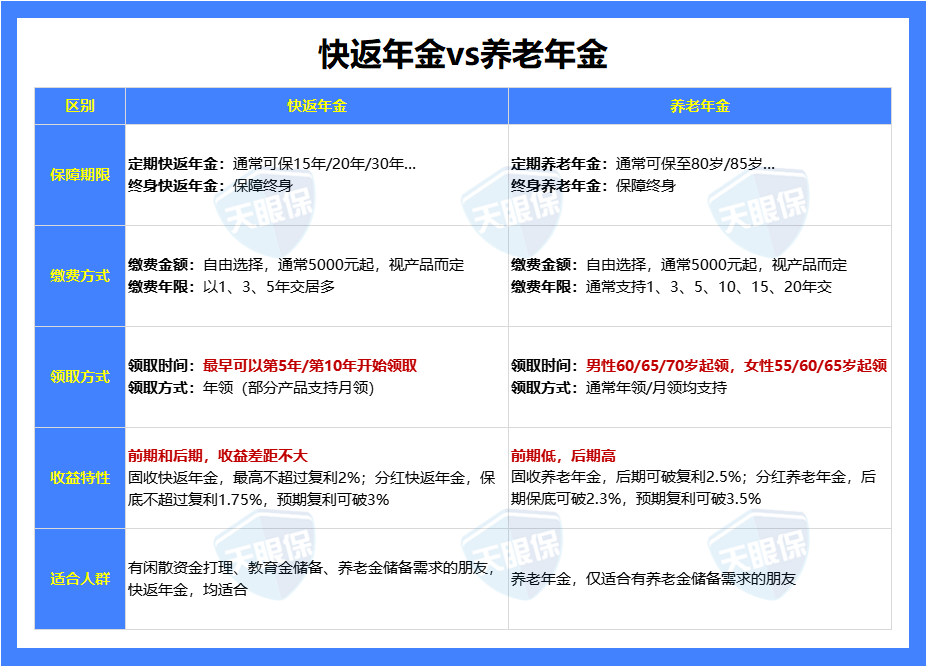926x666 pixels.
Task: Click the 适合人群 row label
Action: tap(80, 580)
